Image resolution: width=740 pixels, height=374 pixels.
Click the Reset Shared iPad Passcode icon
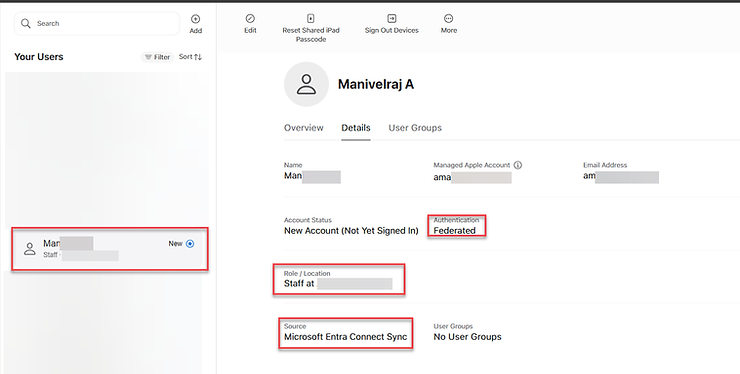click(311, 18)
